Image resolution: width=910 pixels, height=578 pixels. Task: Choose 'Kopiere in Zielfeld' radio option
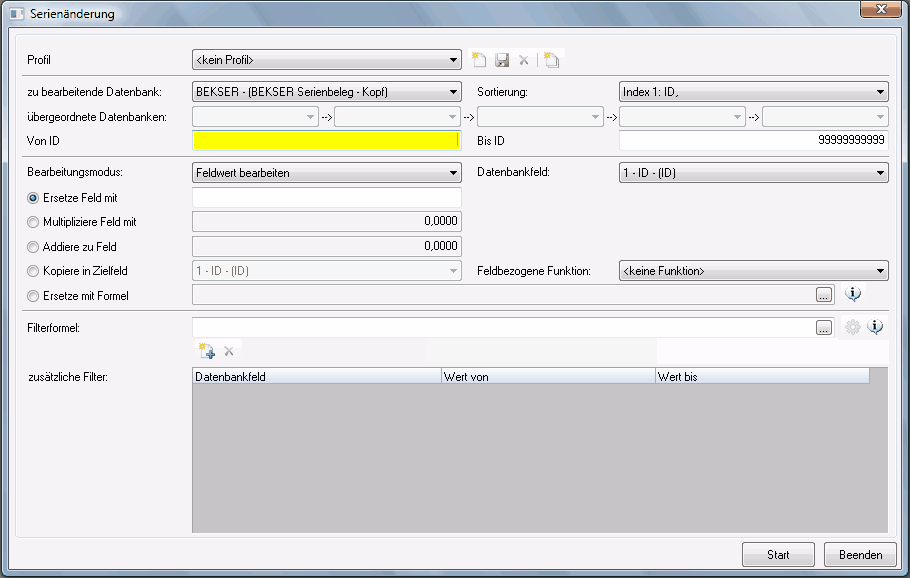coord(34,271)
